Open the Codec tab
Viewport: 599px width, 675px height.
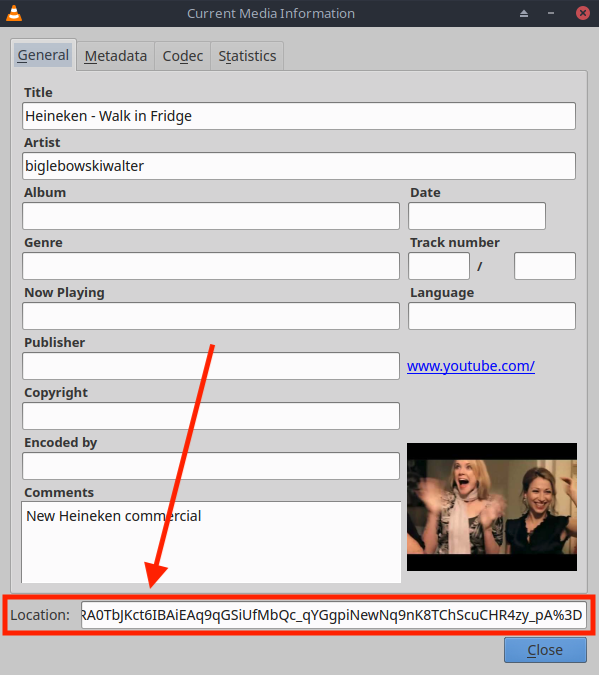(x=183, y=56)
